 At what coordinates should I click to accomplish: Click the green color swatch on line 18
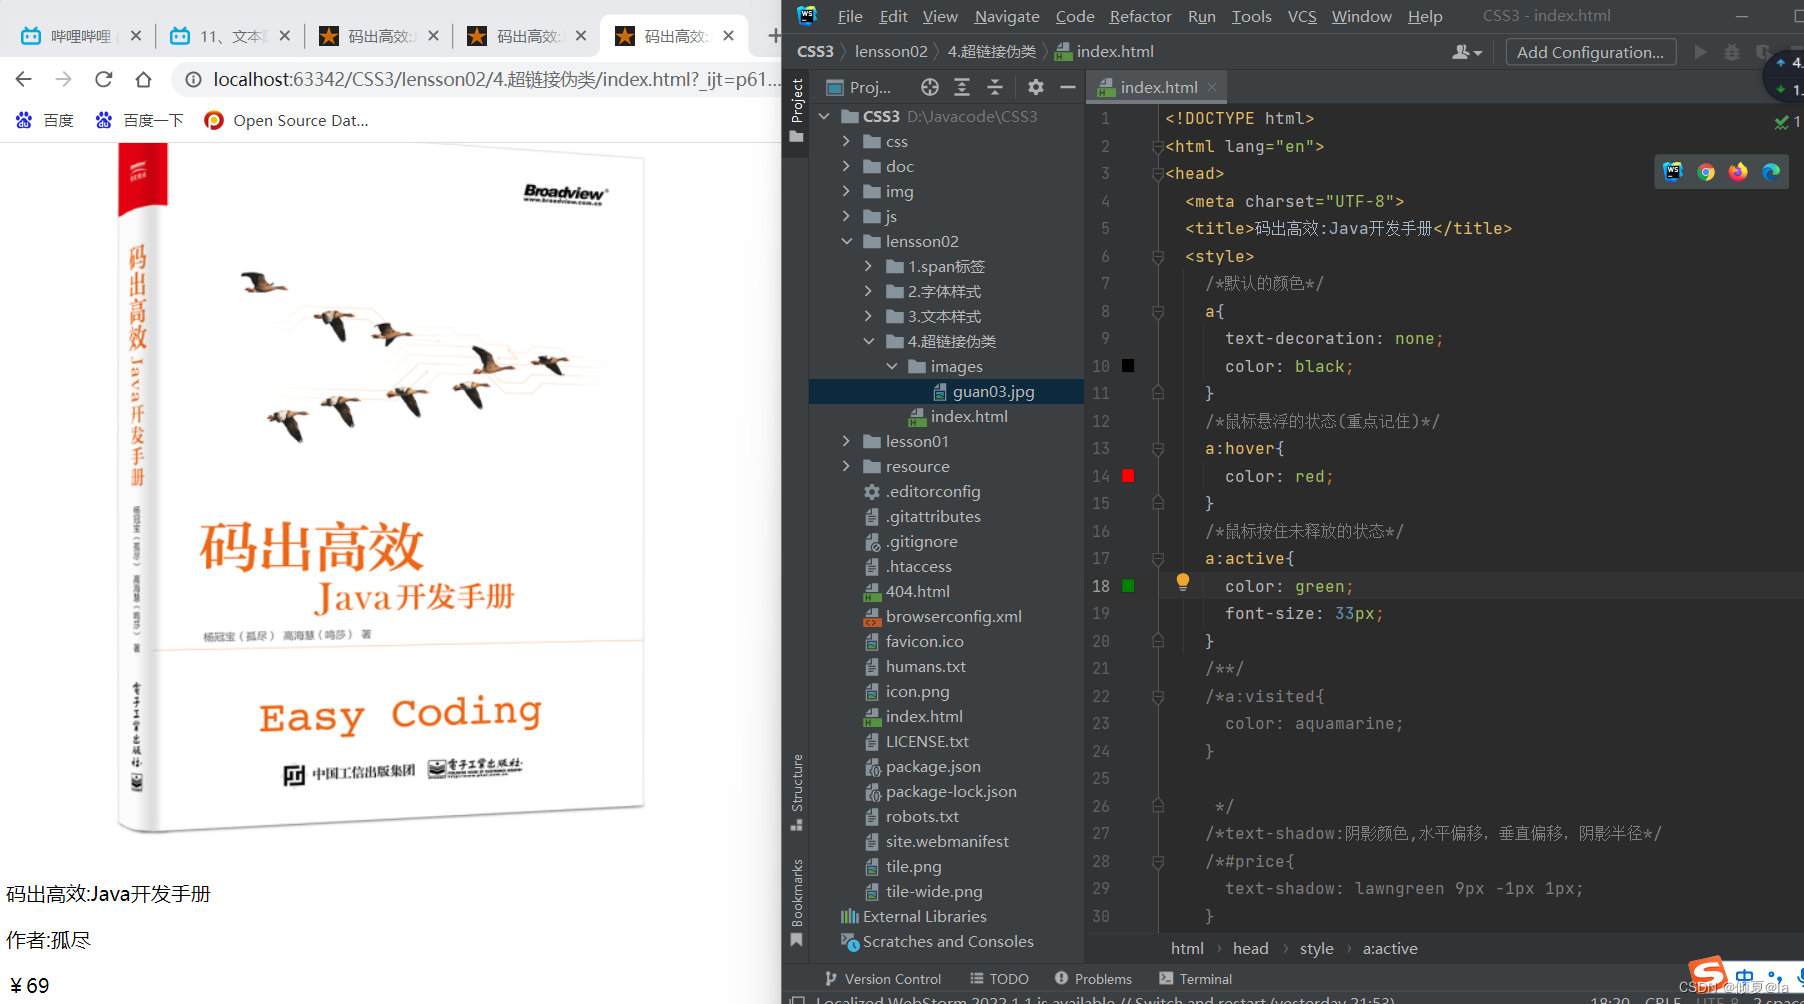(x=1128, y=586)
